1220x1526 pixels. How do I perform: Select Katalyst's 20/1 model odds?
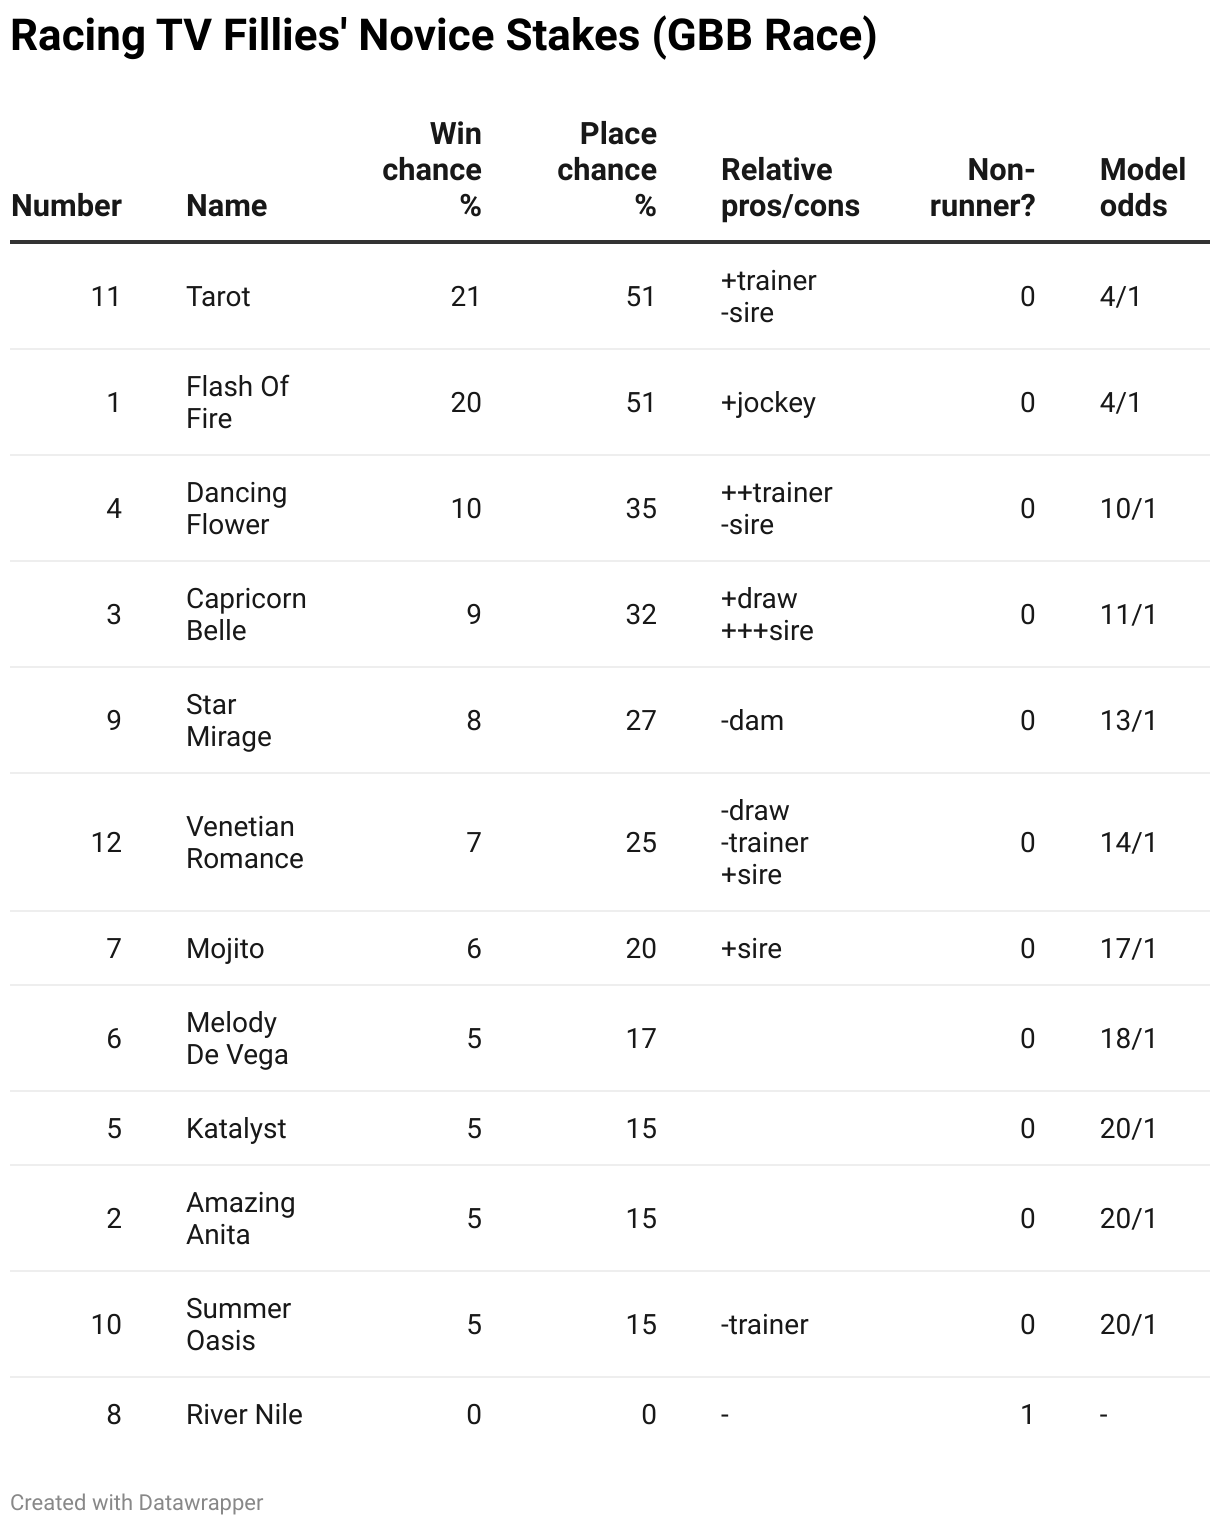click(x=1128, y=1128)
